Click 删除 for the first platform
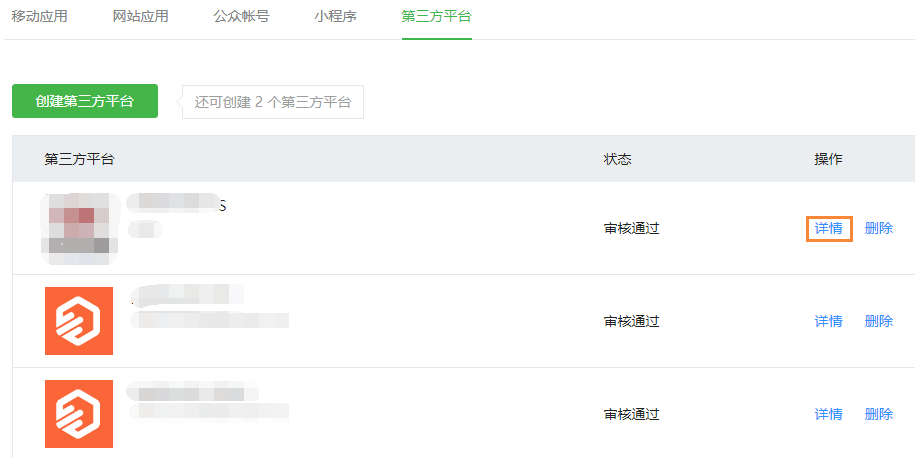The image size is (915, 468). click(879, 228)
